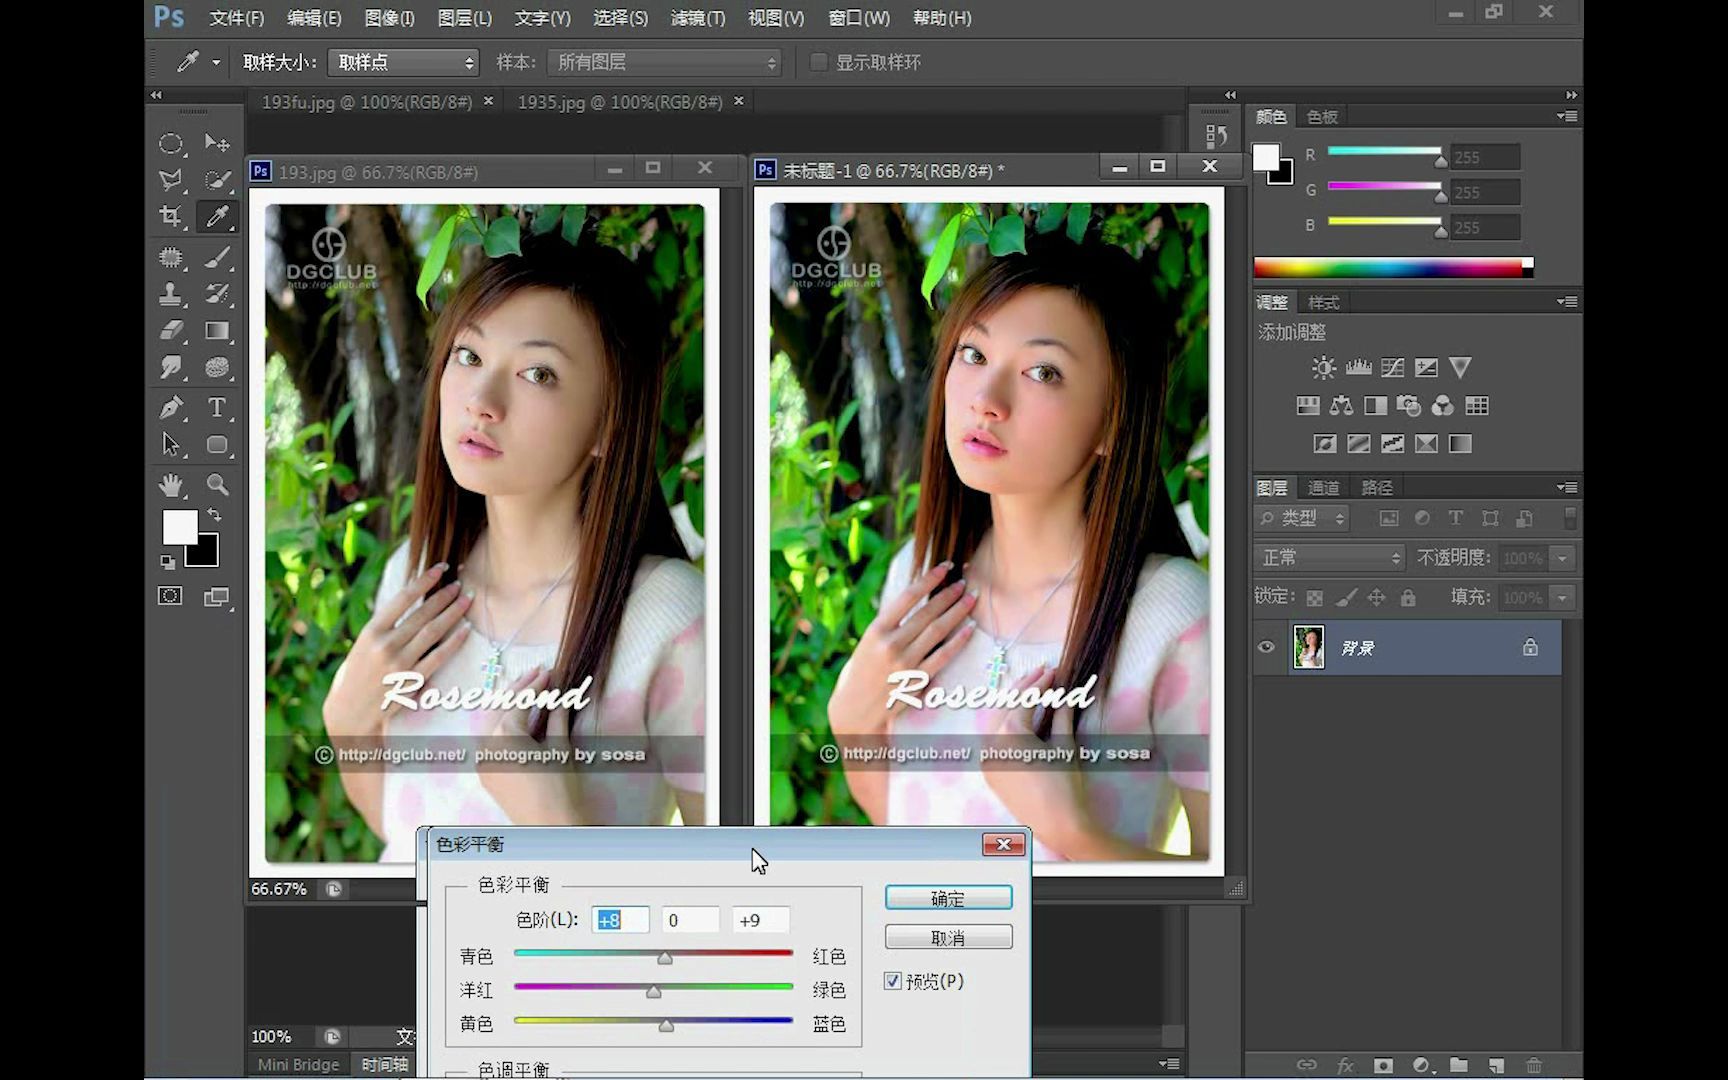Select the Healing Brush tool
Image resolution: width=1728 pixels, height=1080 pixels.
171,258
